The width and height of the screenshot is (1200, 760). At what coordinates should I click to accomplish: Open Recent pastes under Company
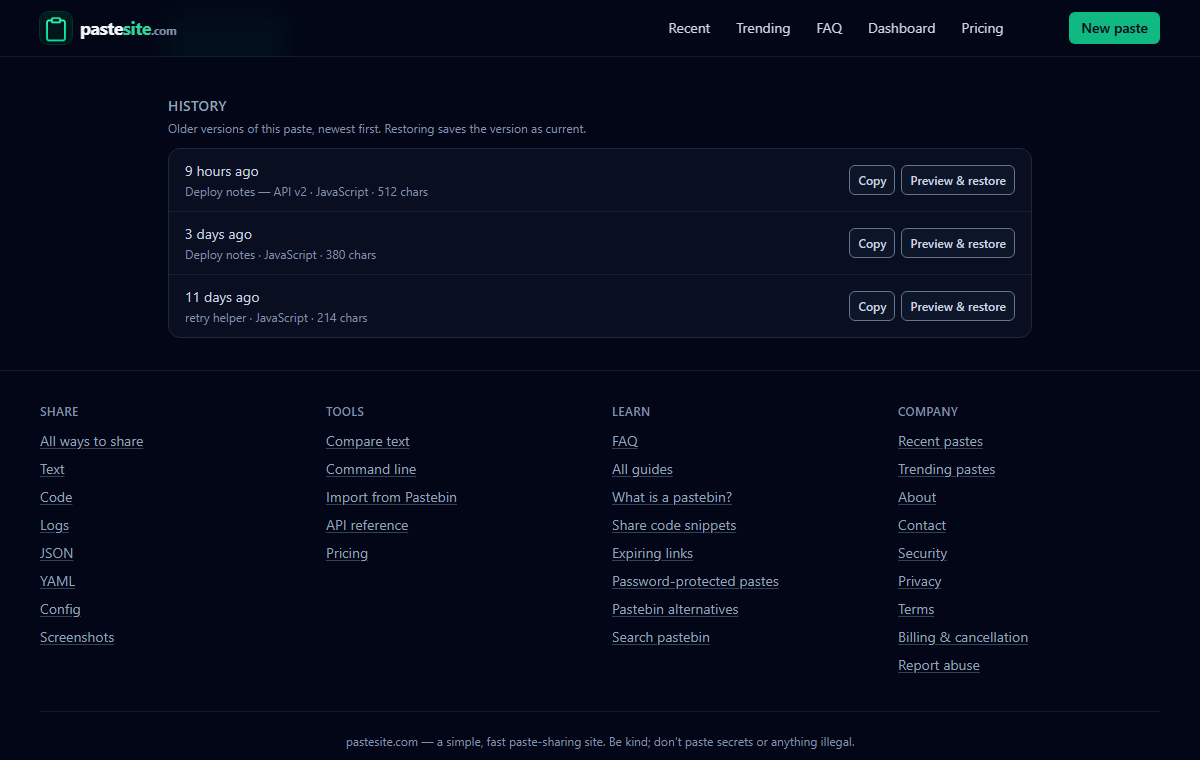click(940, 442)
